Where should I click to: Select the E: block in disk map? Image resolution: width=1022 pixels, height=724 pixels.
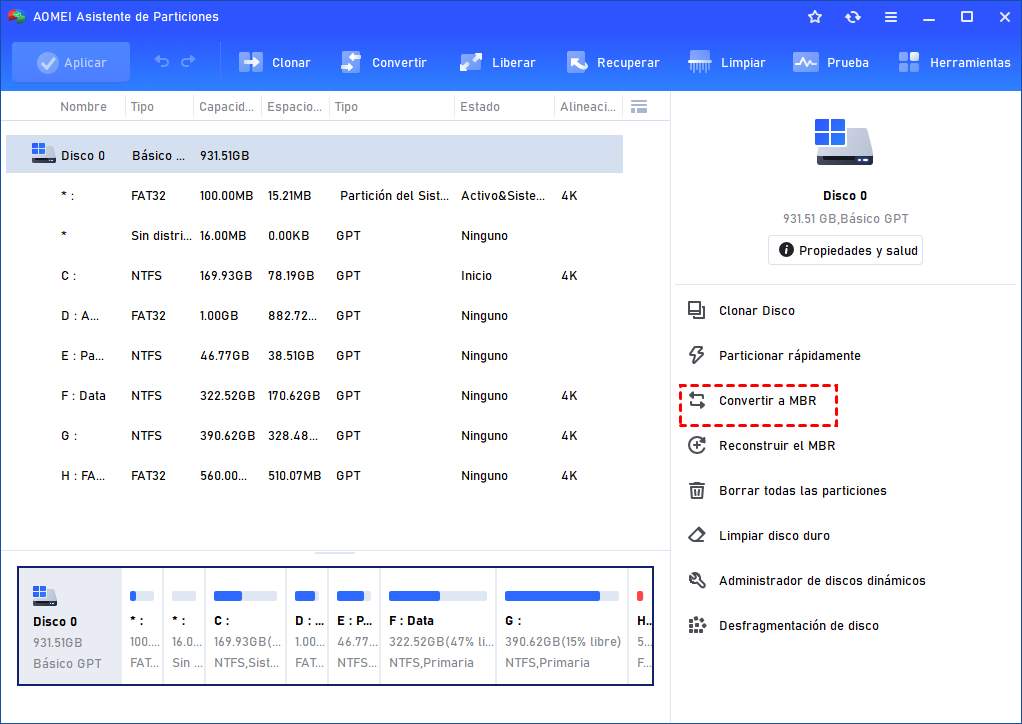pyautogui.click(x=355, y=626)
